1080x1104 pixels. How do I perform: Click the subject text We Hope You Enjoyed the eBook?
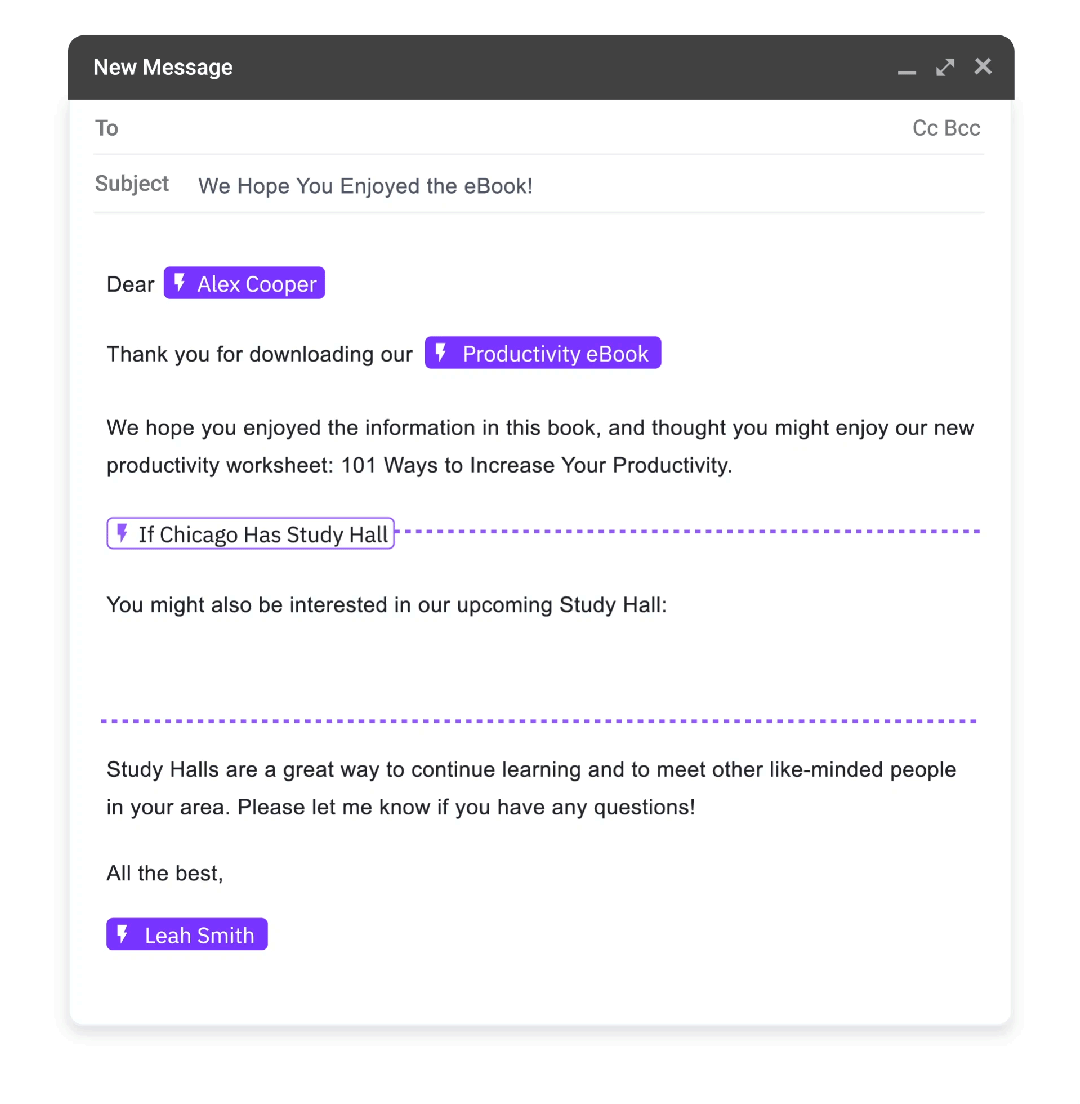[364, 186]
